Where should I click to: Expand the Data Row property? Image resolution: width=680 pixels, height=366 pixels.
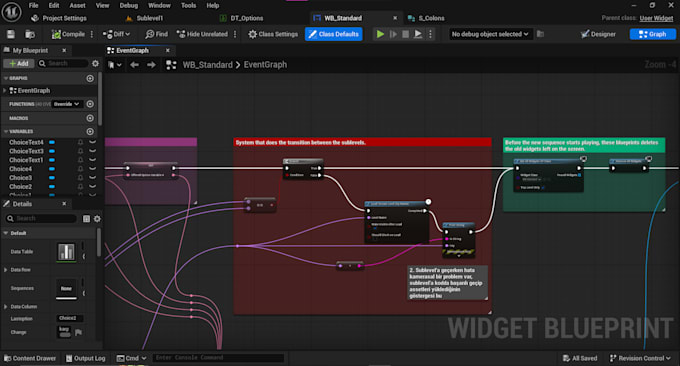coord(5,270)
